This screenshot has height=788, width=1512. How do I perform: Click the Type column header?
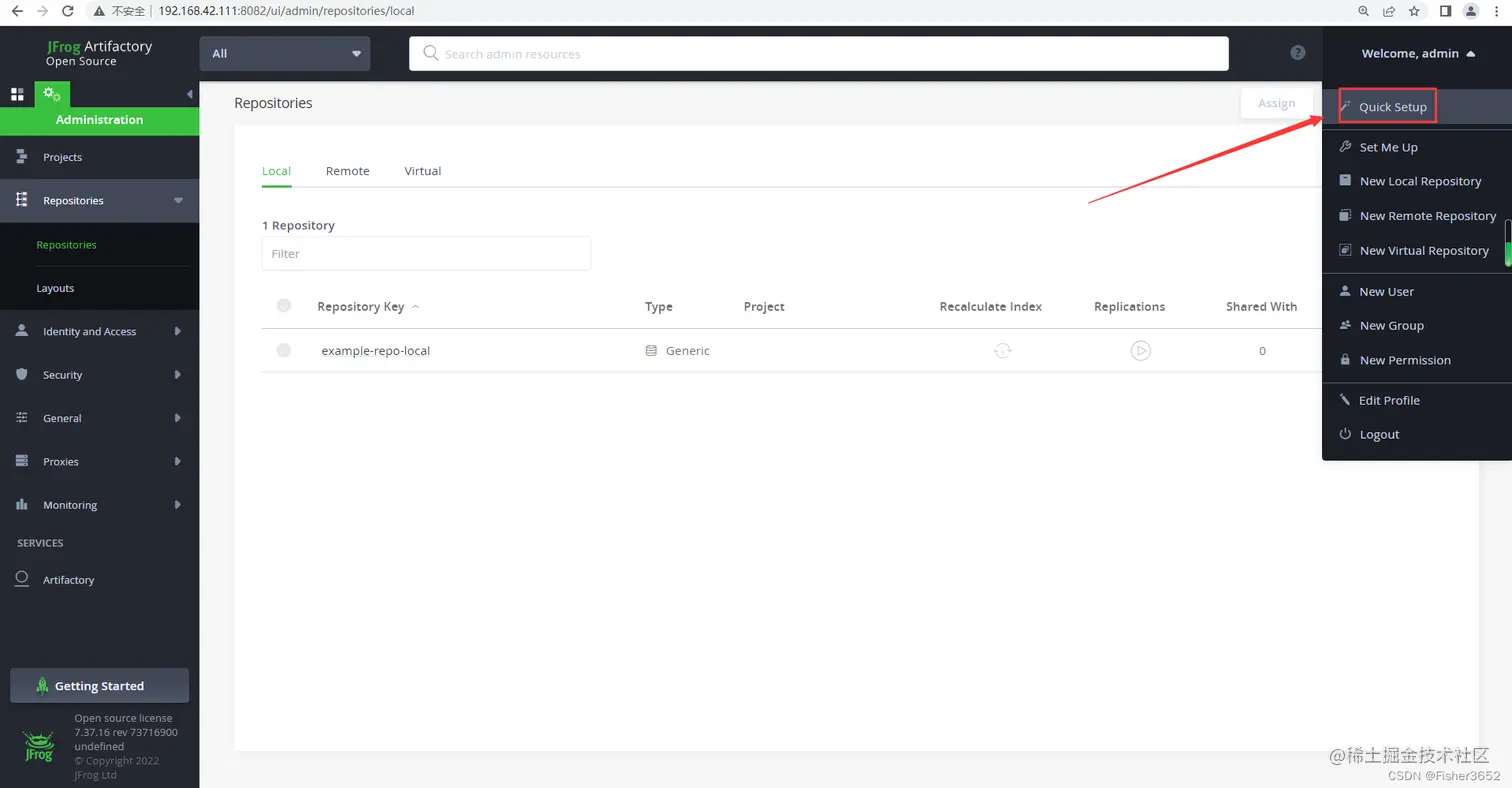(659, 306)
